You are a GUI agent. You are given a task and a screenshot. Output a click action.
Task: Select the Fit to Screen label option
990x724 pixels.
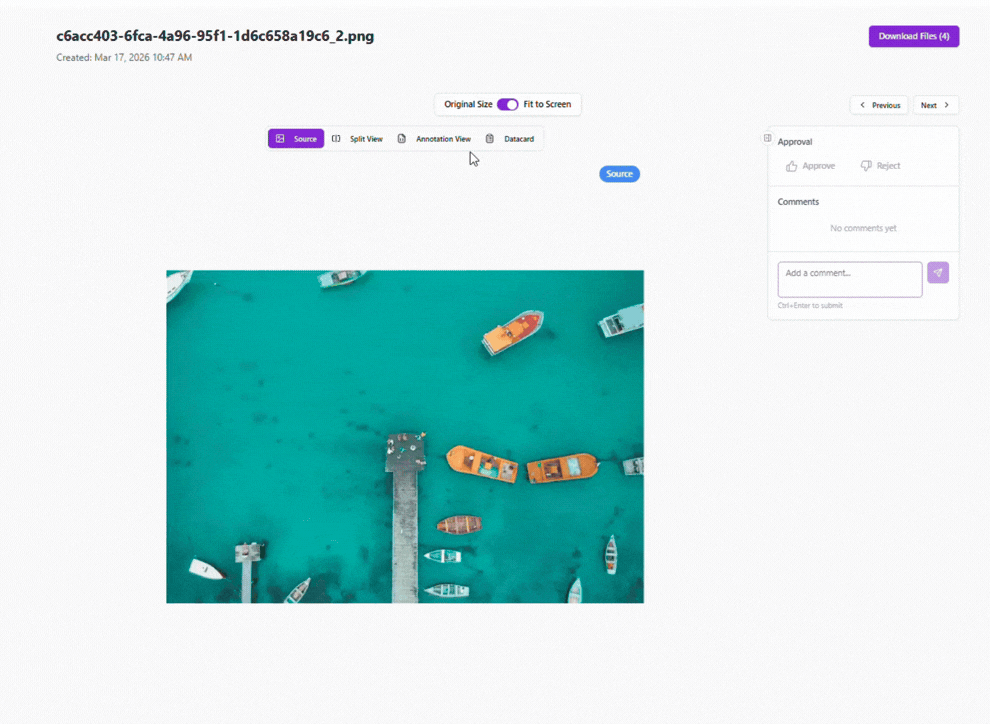(547, 105)
